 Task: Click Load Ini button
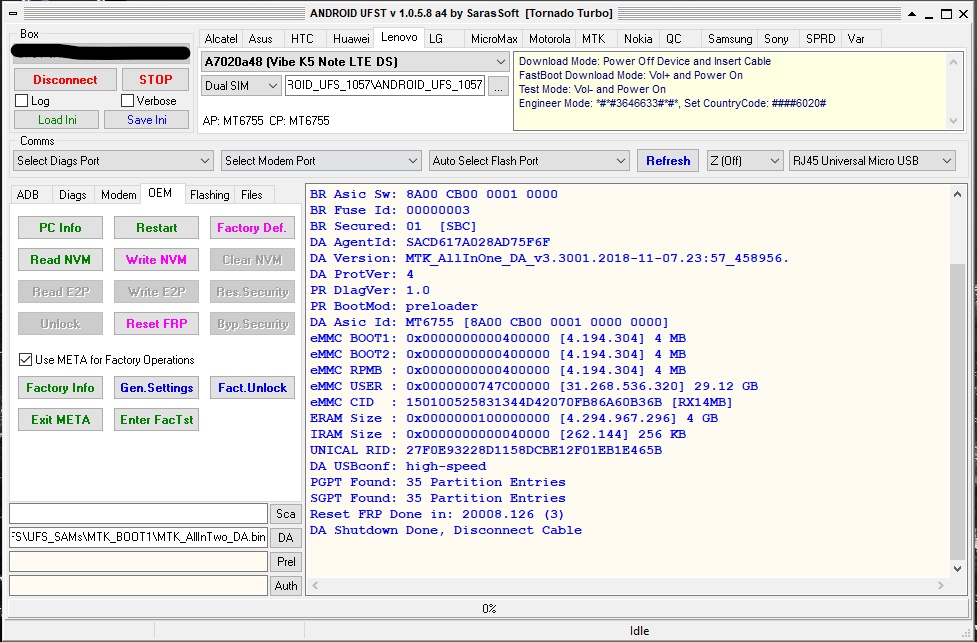click(x=57, y=120)
